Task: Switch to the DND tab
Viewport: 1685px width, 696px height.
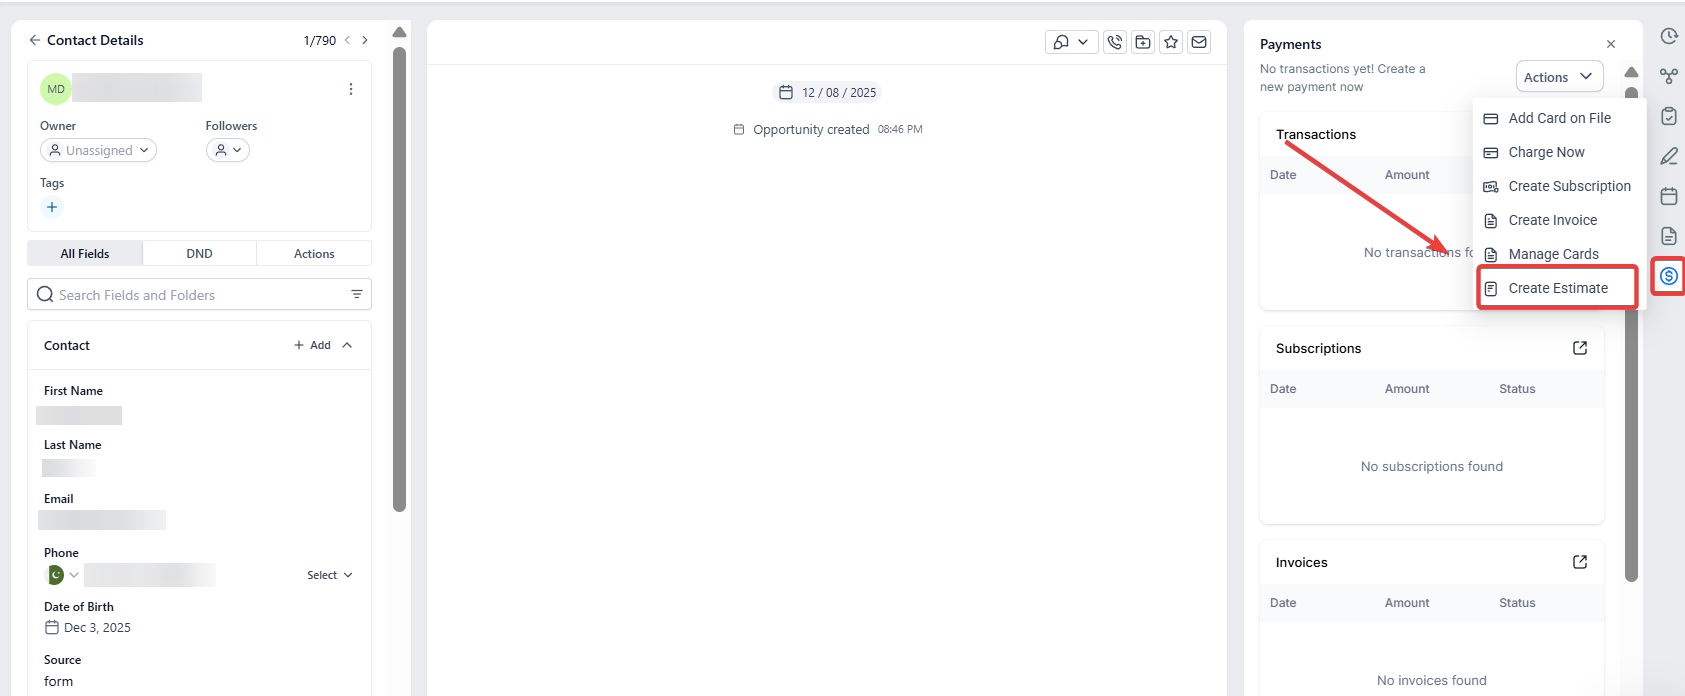Action: point(199,254)
